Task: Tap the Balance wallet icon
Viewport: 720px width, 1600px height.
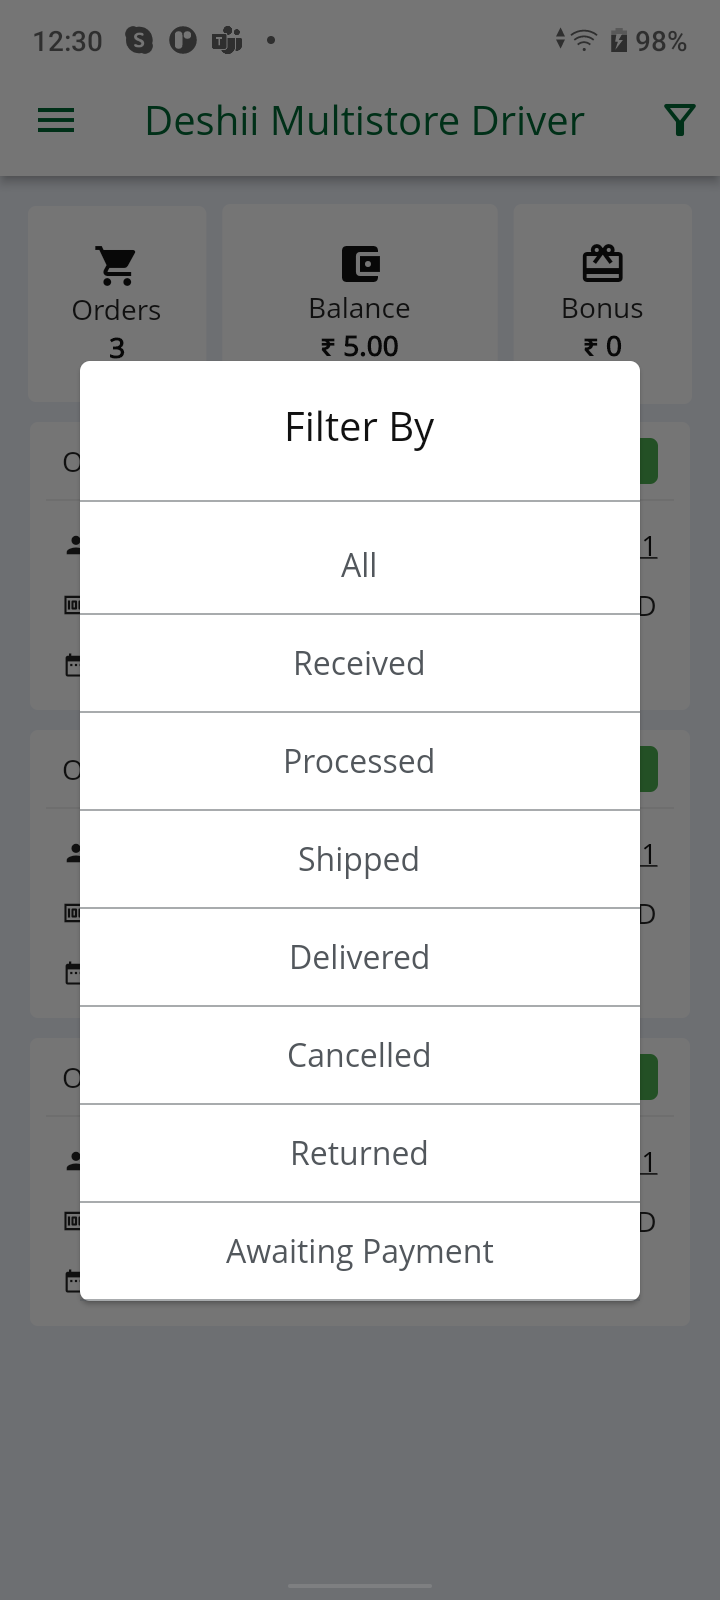Action: (360, 264)
